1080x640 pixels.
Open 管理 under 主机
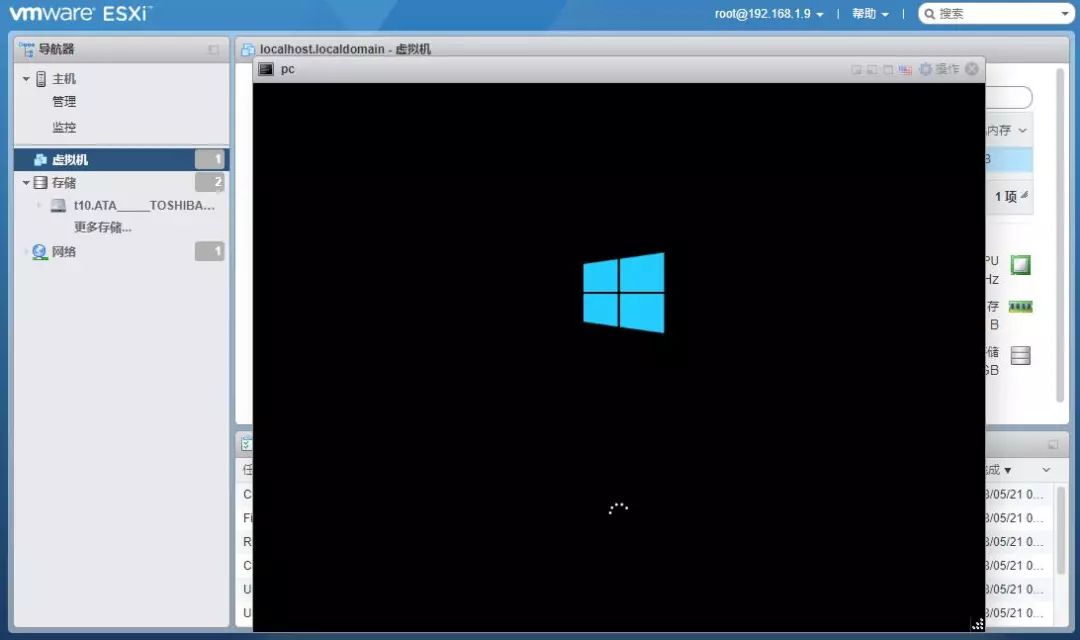(x=64, y=102)
